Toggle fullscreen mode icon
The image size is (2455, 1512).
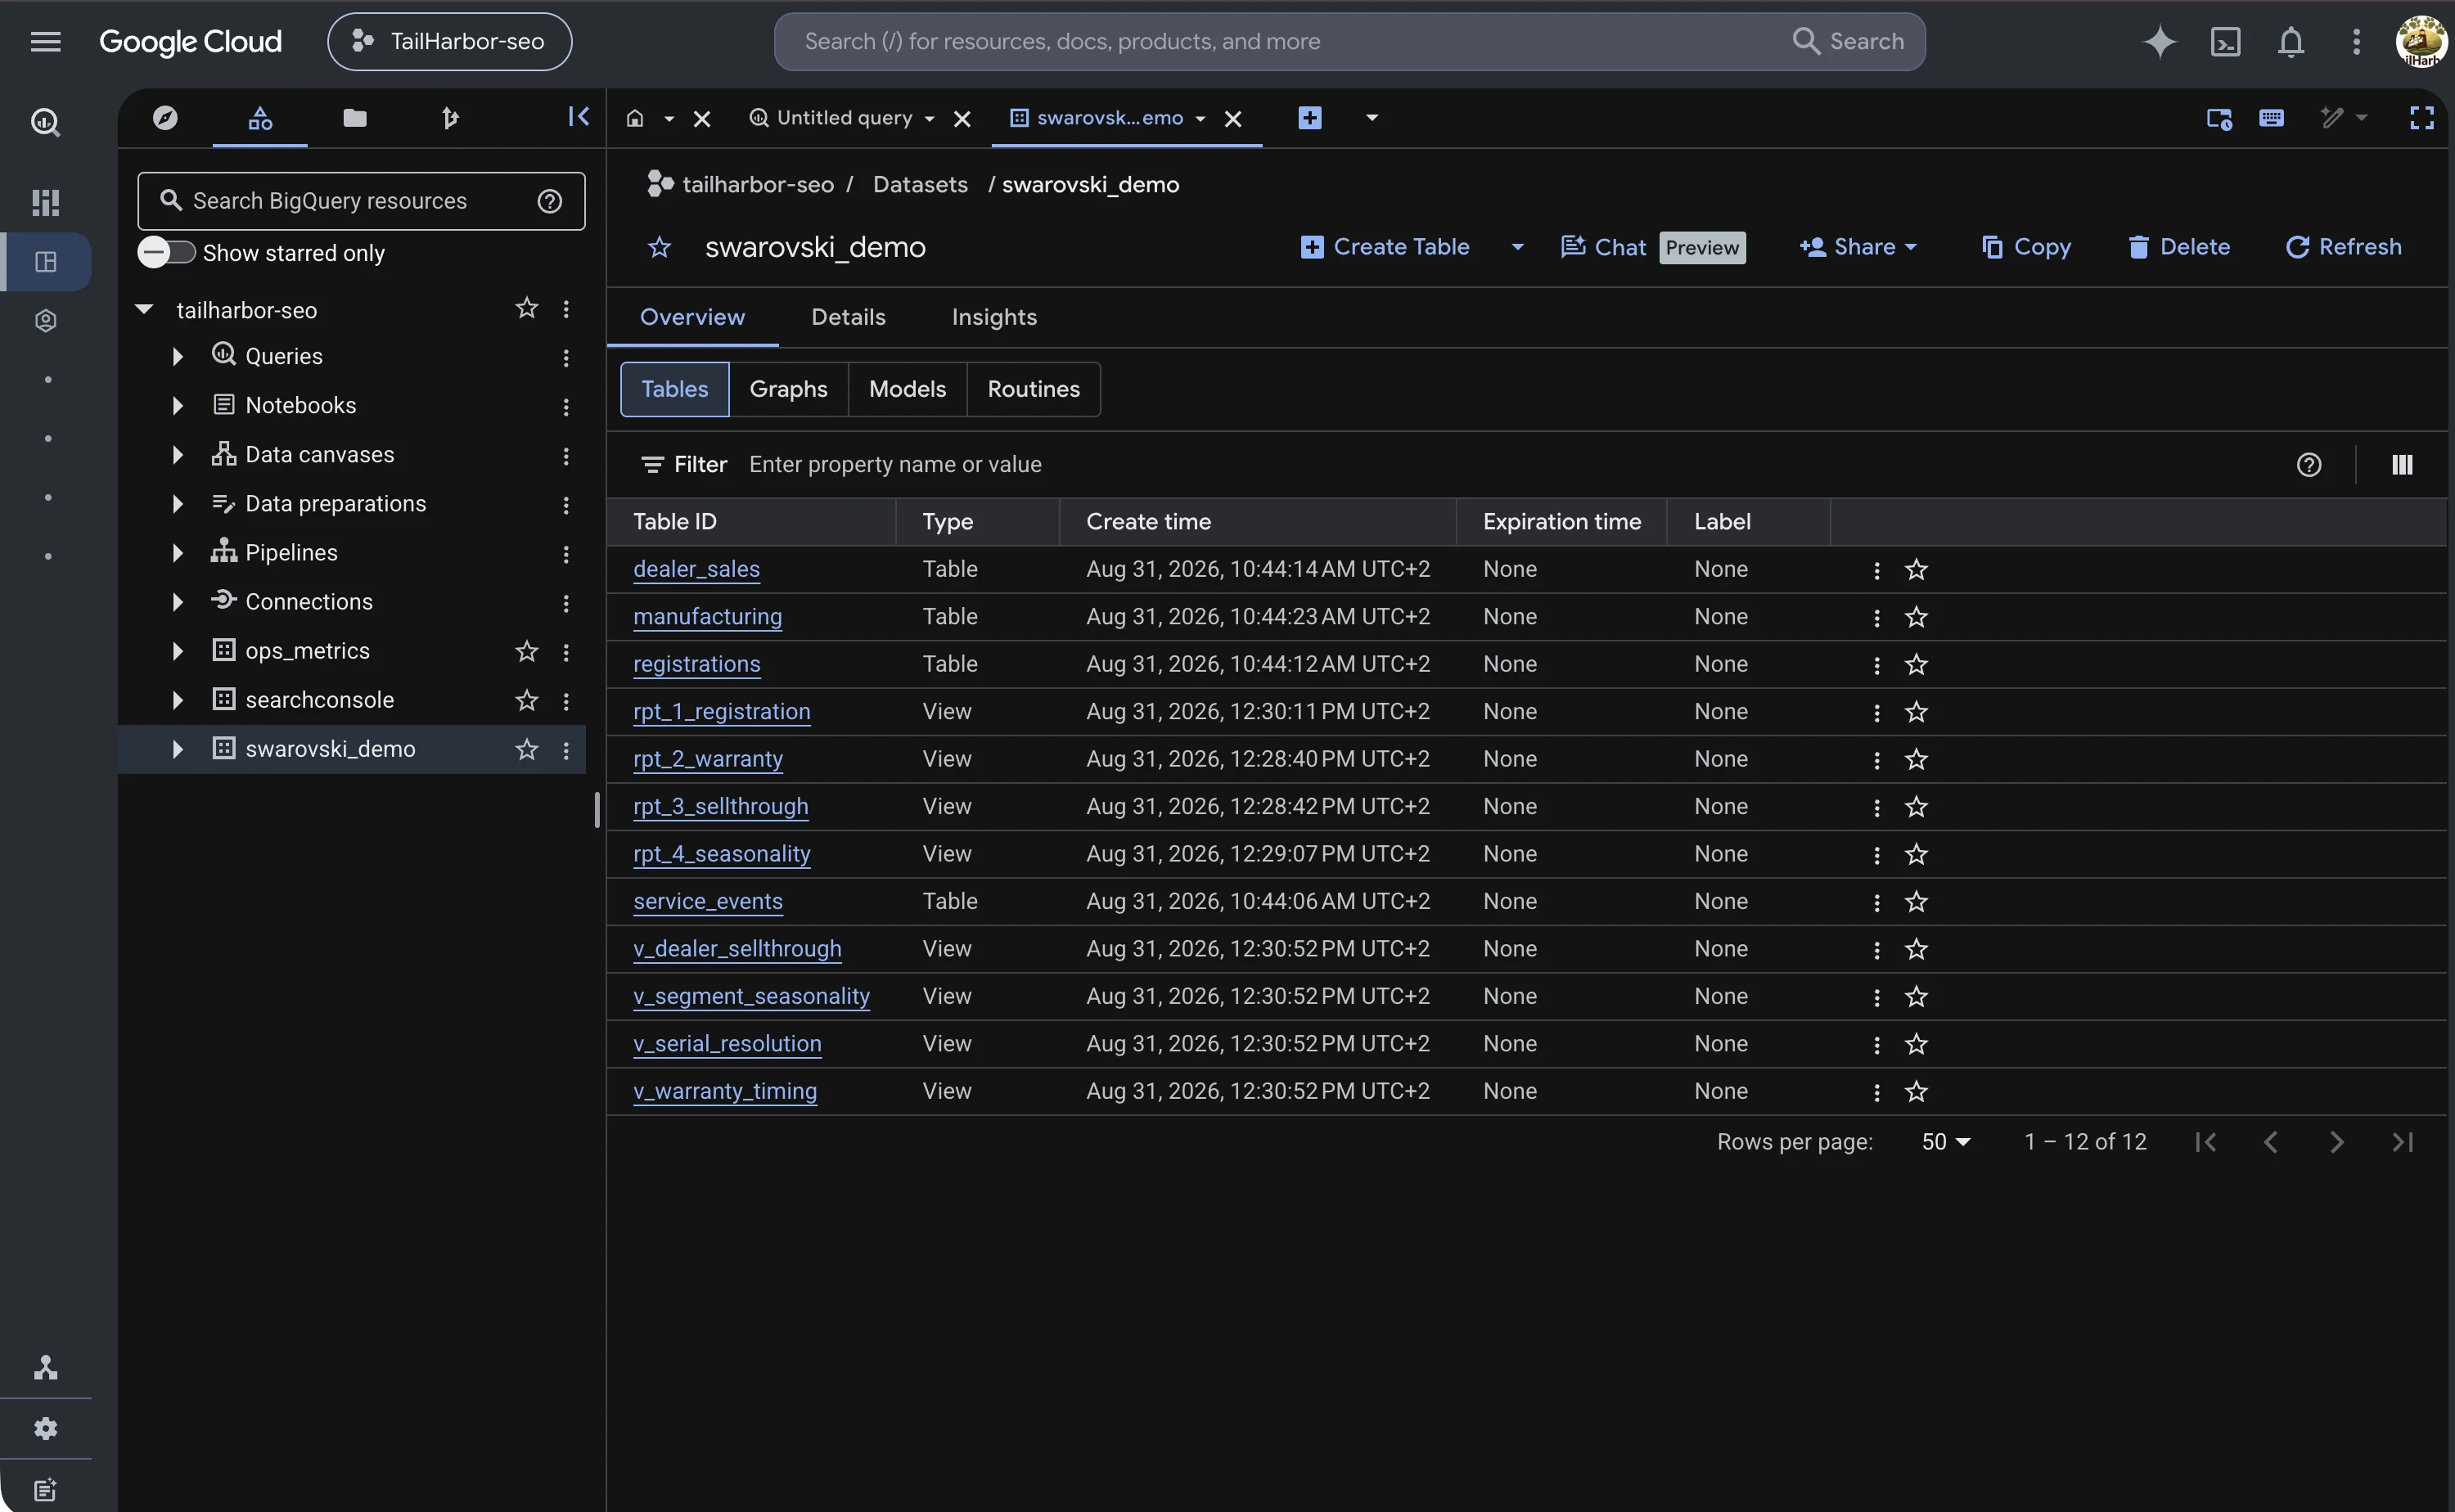click(2421, 118)
